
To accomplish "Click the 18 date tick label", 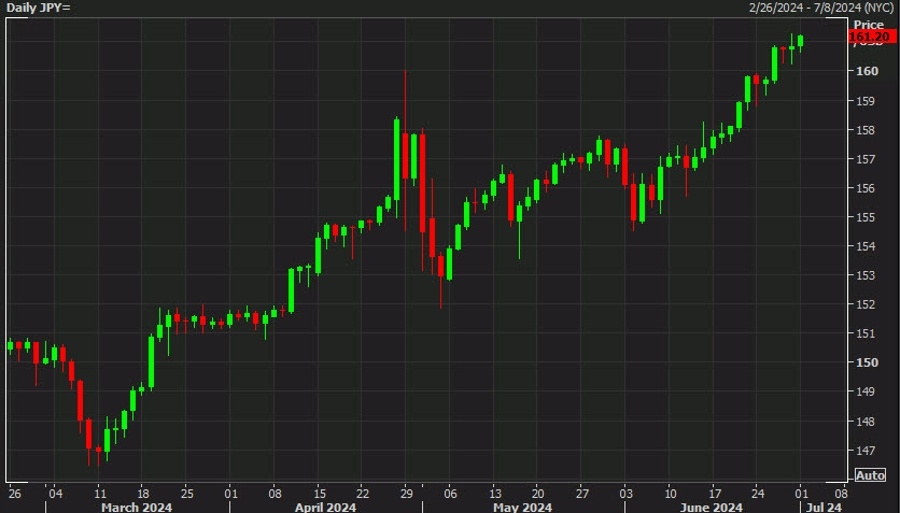I will click(x=143, y=493).
